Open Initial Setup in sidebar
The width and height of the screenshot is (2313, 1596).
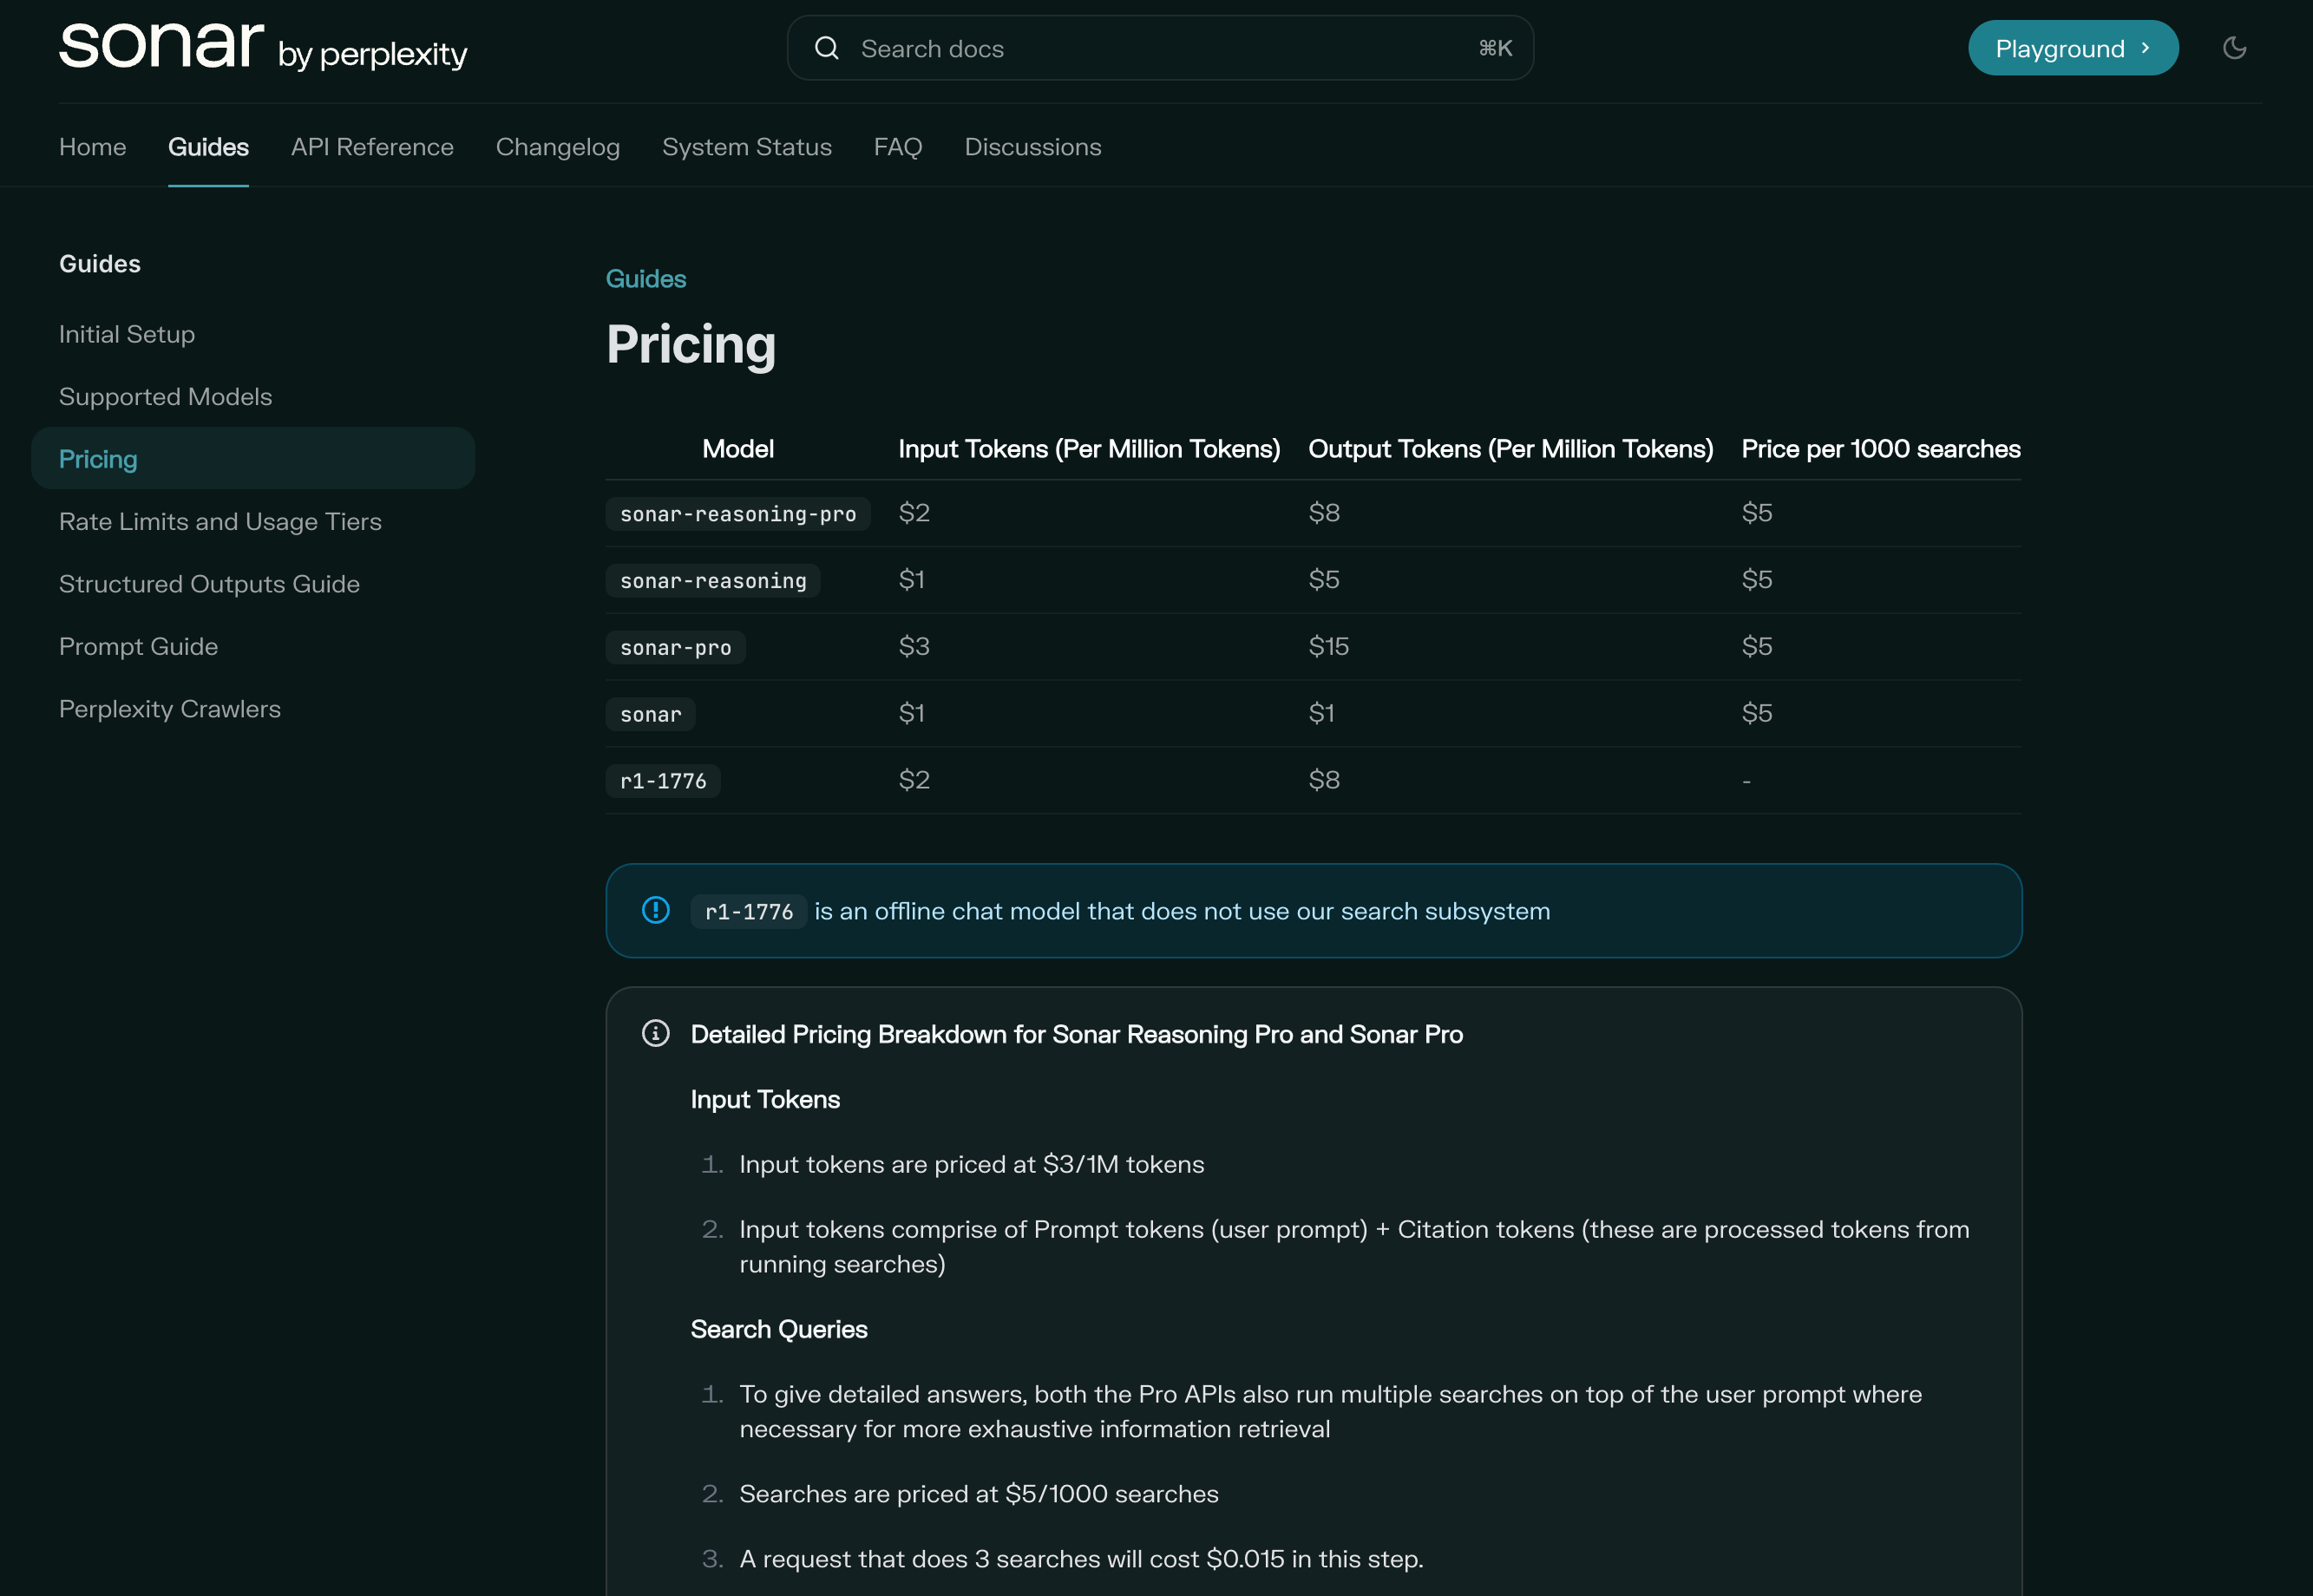[x=127, y=334]
